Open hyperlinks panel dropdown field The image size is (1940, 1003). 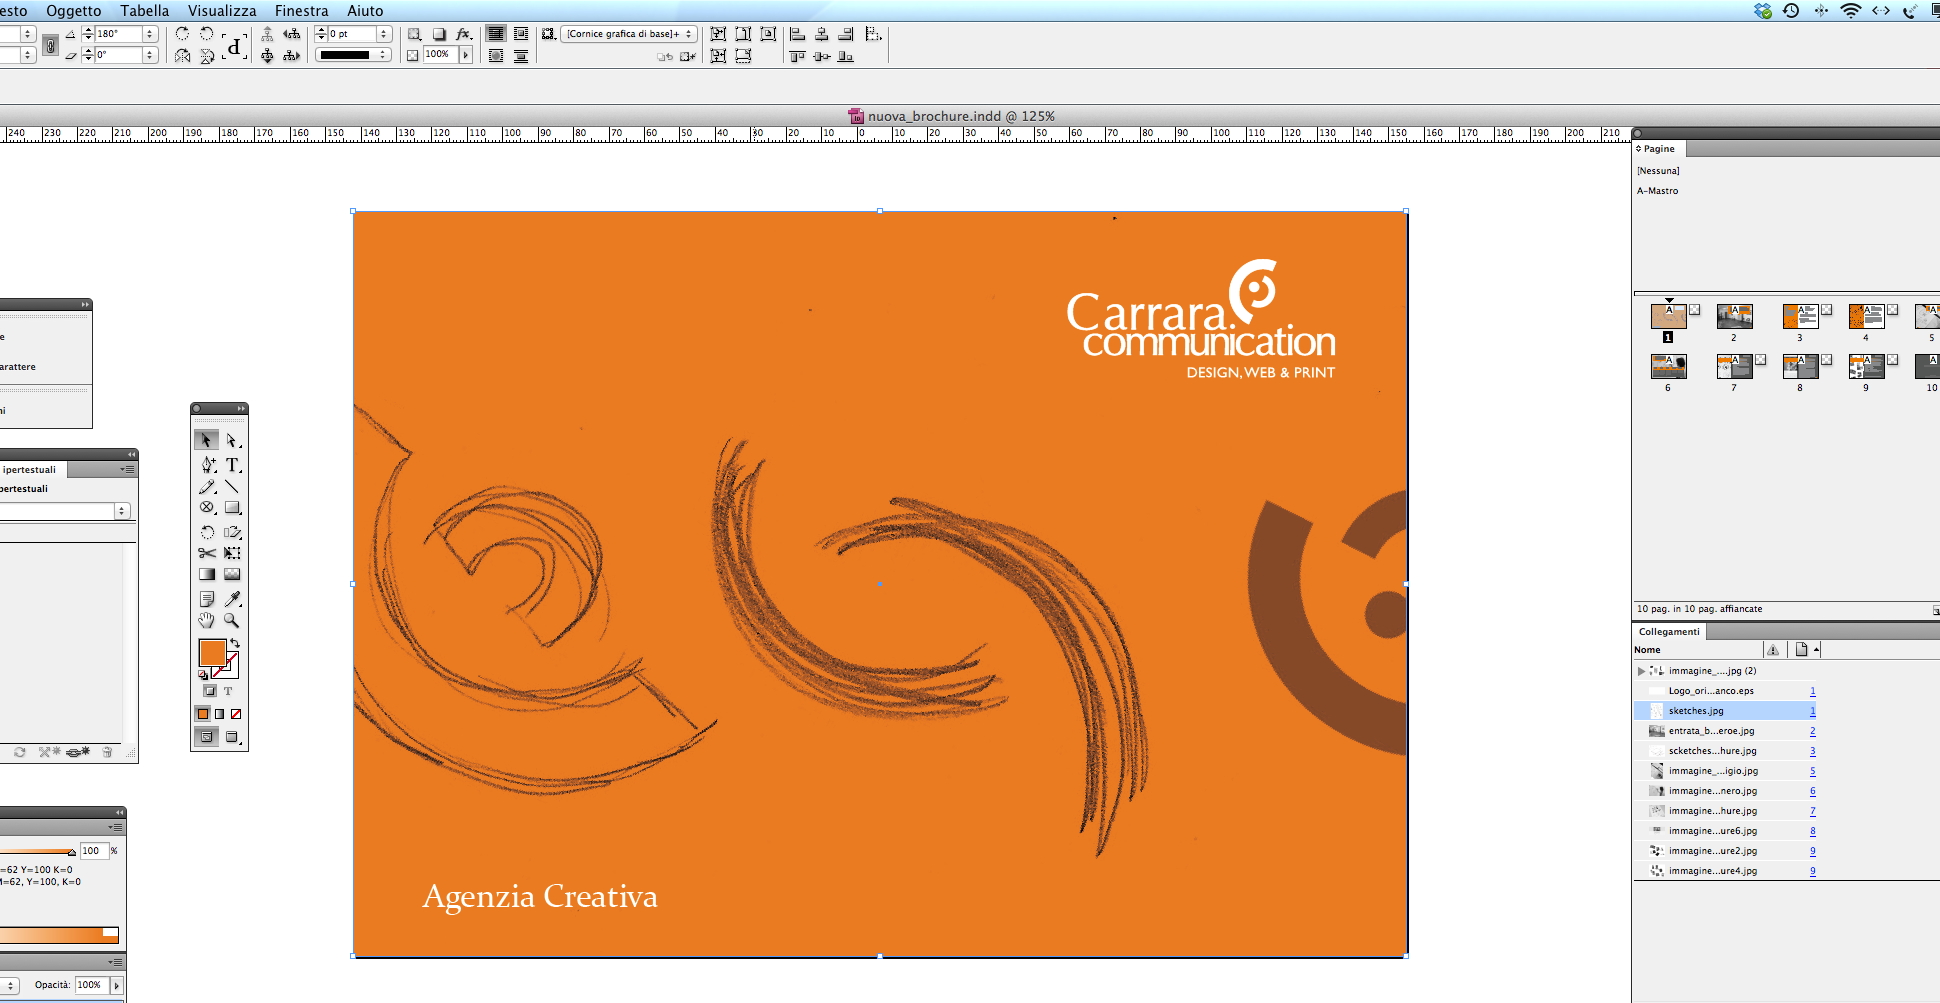65,511
